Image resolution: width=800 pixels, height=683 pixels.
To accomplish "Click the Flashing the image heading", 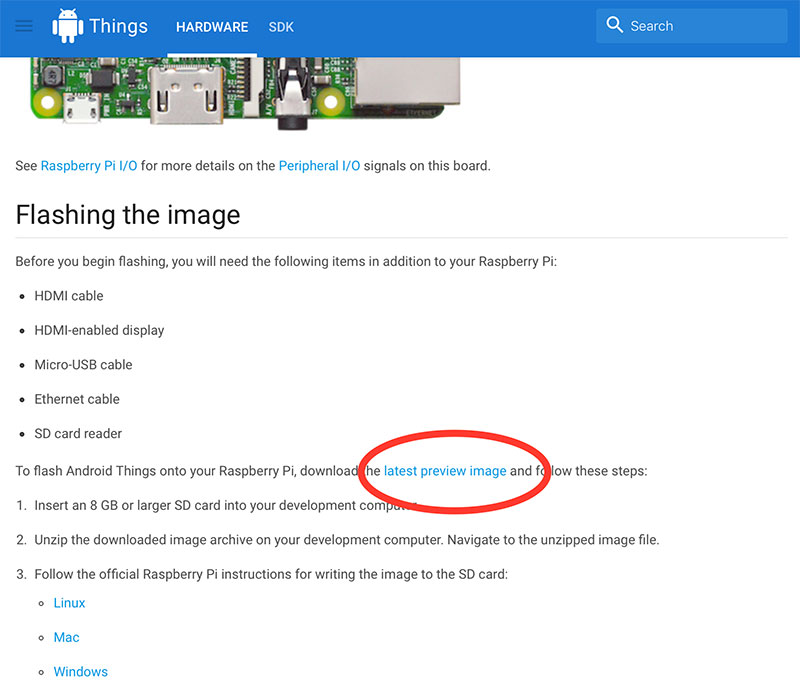I will (x=127, y=215).
